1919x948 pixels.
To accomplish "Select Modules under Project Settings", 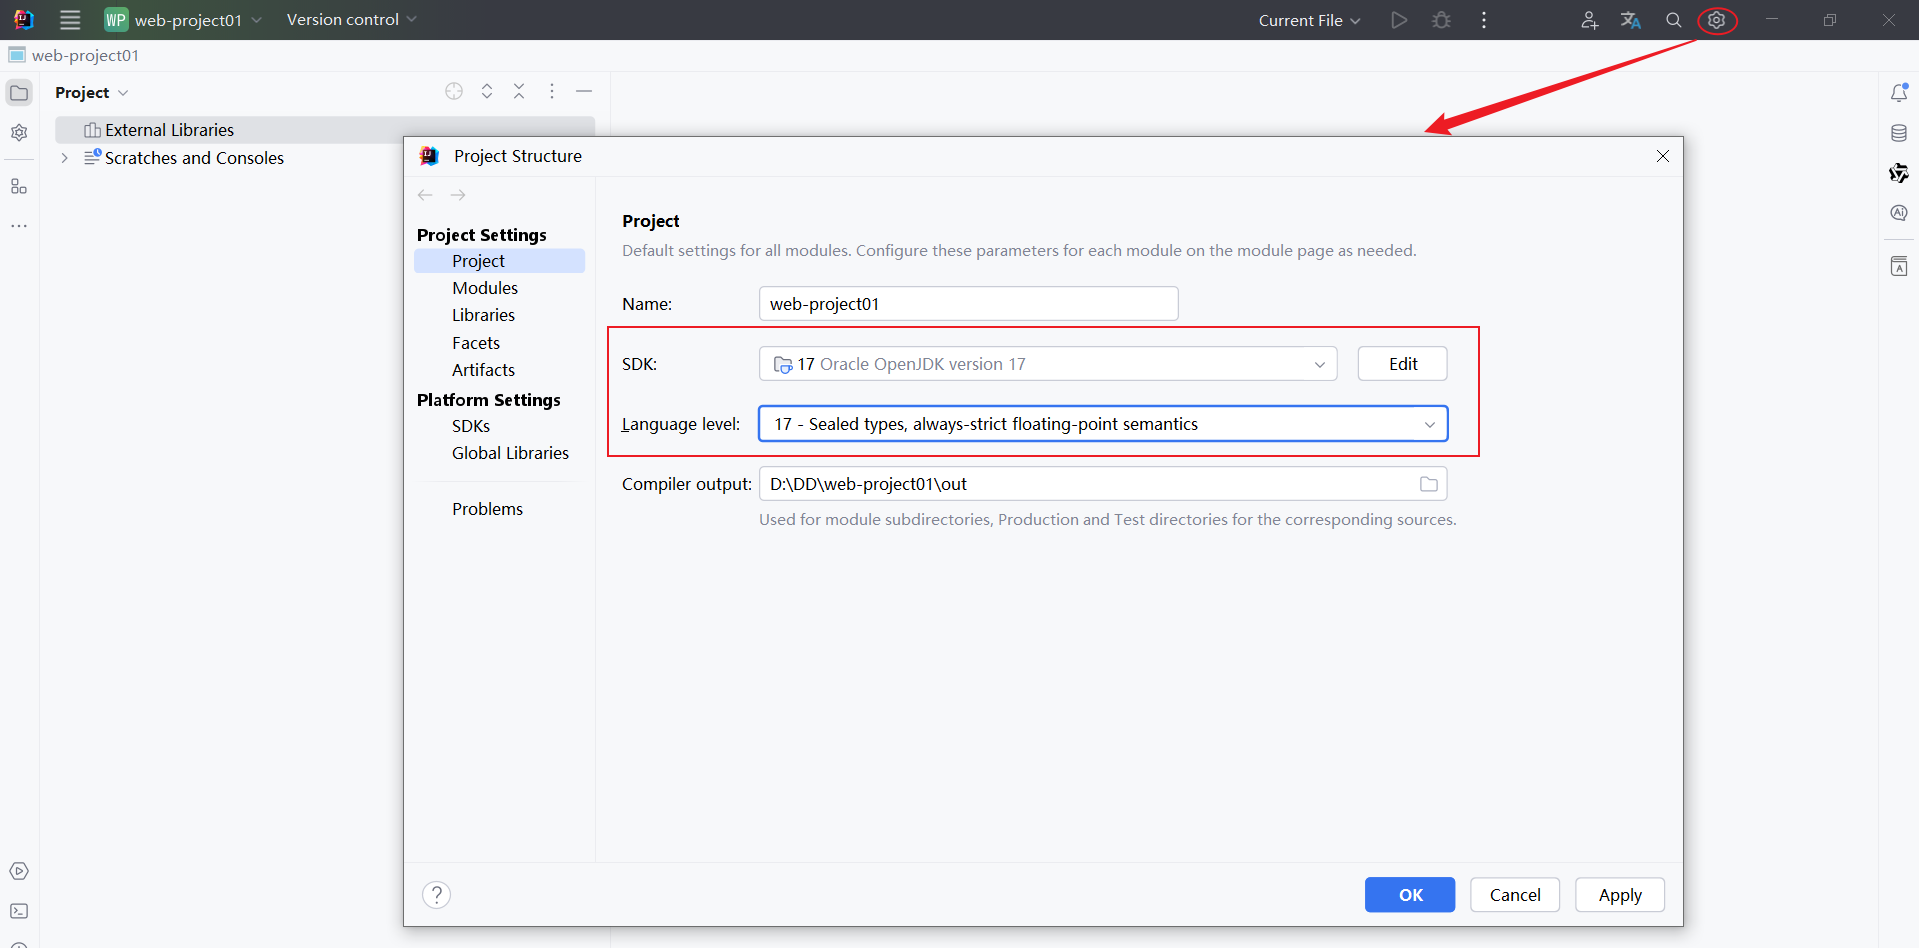I will click(485, 287).
